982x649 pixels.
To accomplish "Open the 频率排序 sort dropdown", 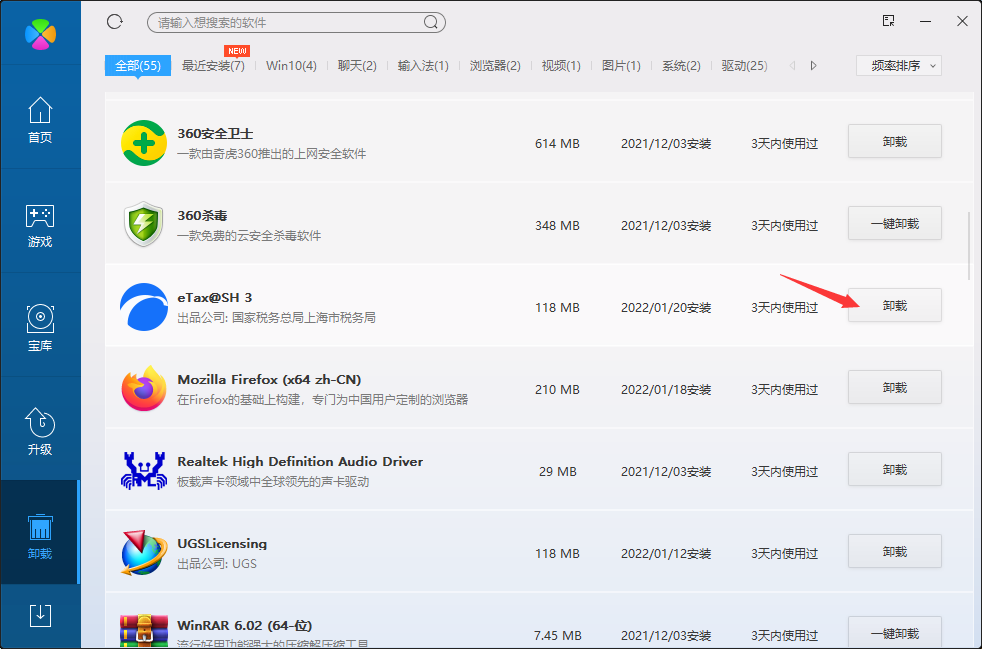I will [899, 66].
